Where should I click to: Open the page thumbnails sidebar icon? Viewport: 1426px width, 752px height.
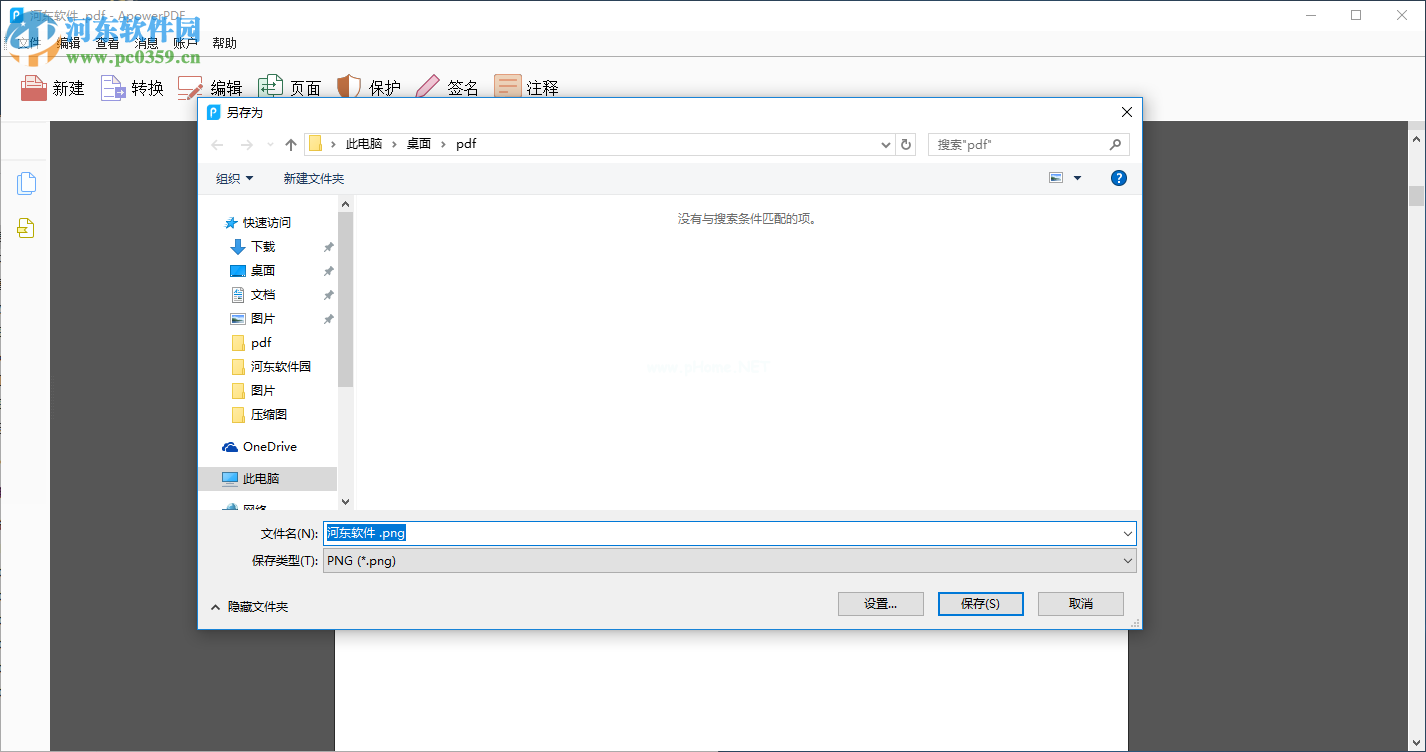[26, 183]
